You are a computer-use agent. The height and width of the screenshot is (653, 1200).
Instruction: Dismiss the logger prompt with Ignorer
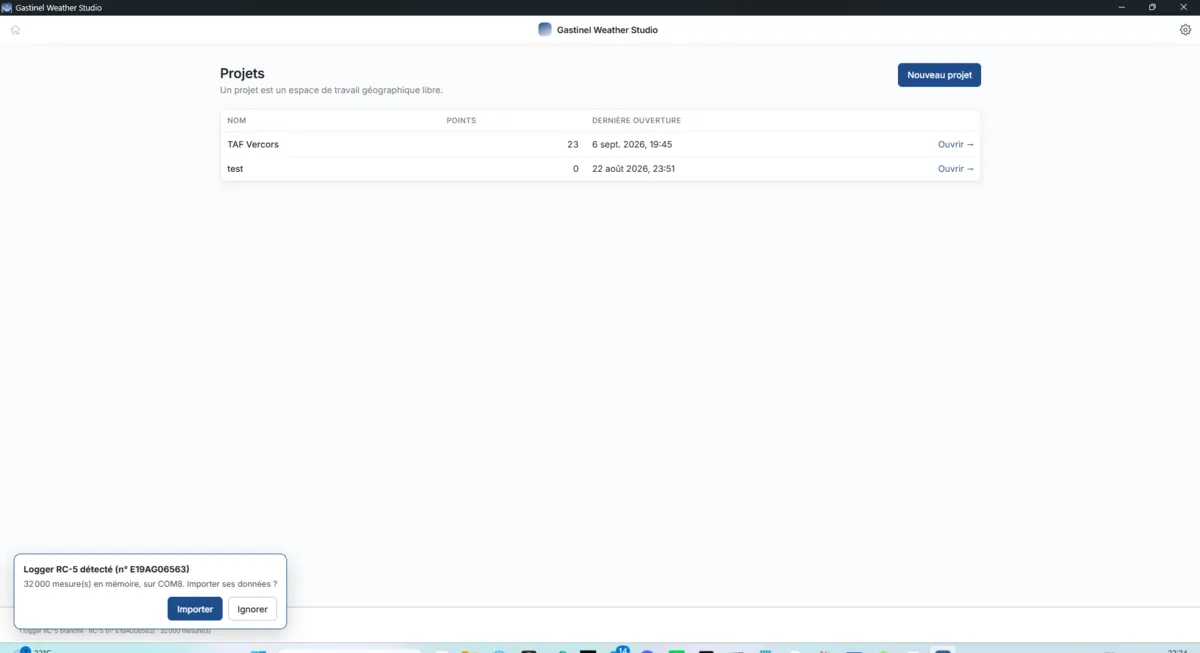click(x=252, y=609)
